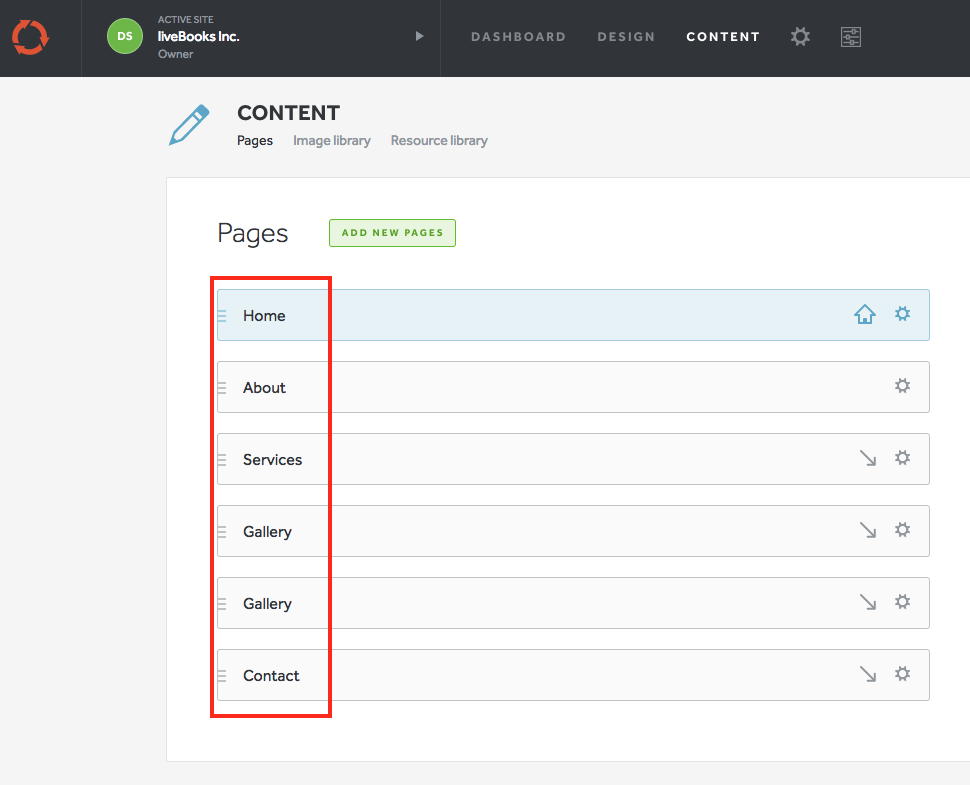Image resolution: width=970 pixels, height=785 pixels.
Task: Expand the Contact page using its arrow
Action: coord(868,674)
